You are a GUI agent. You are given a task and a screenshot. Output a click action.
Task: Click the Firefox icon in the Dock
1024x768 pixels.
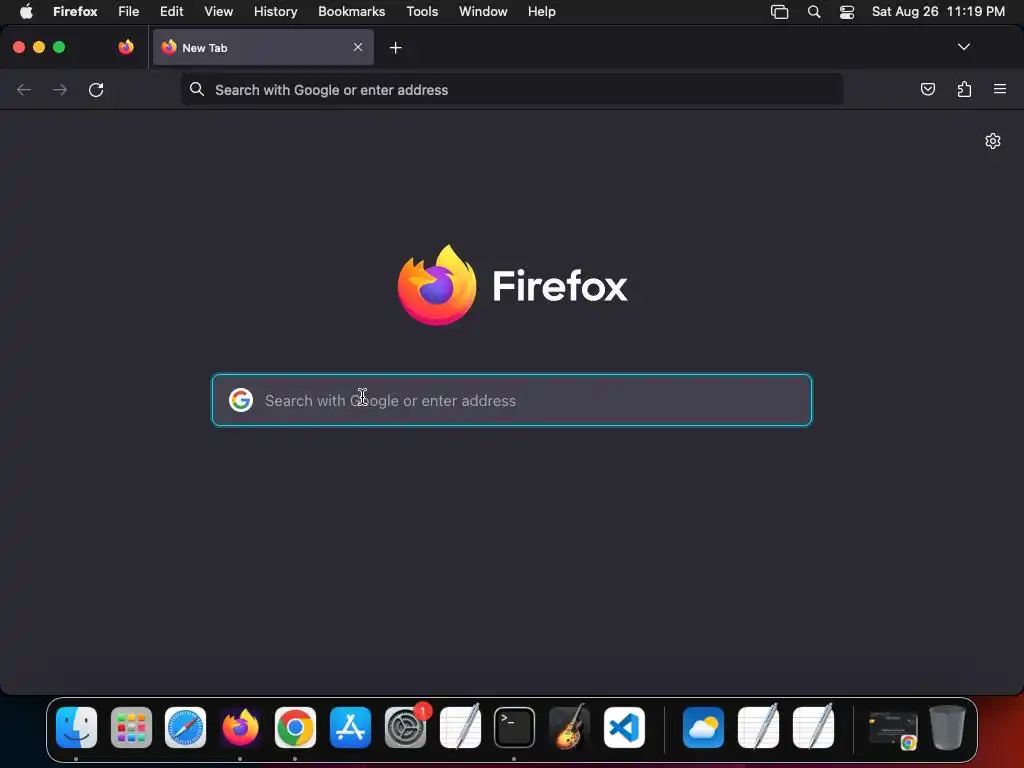[x=240, y=727]
